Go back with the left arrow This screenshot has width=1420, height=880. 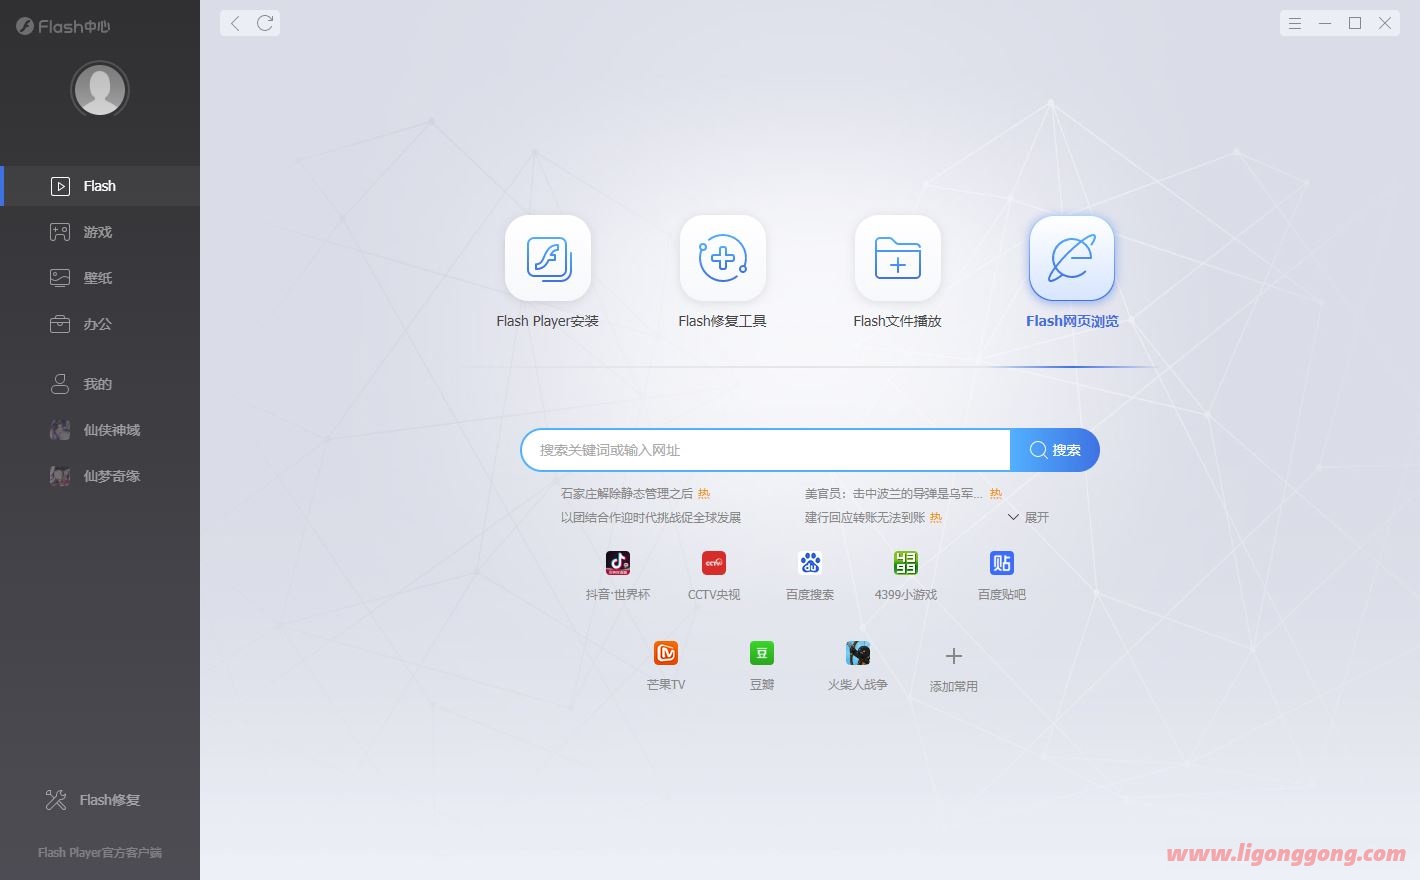[x=235, y=23]
